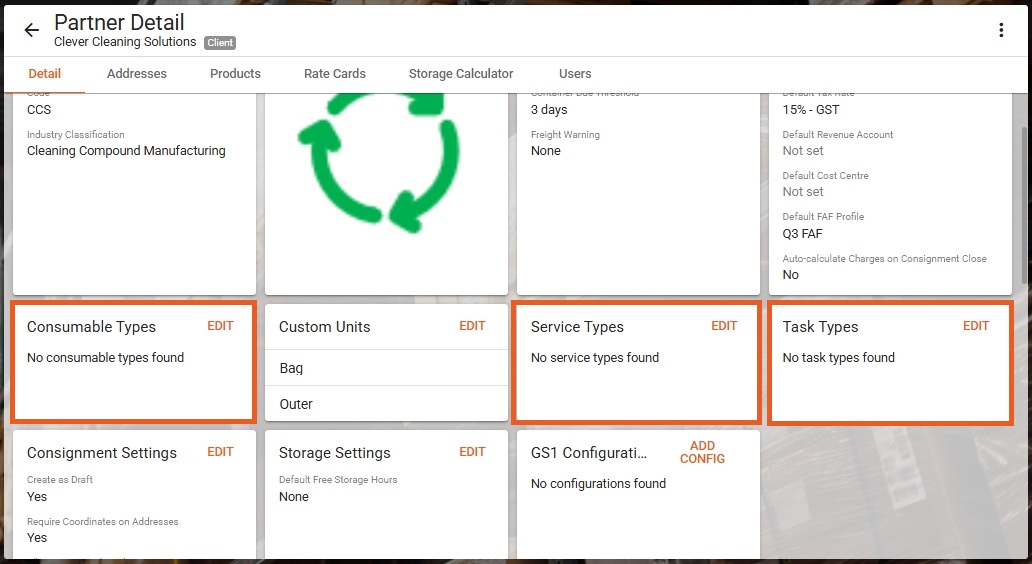Open the Storage Calculator tab
Viewport: 1032px width, 564px height.
coord(461,74)
